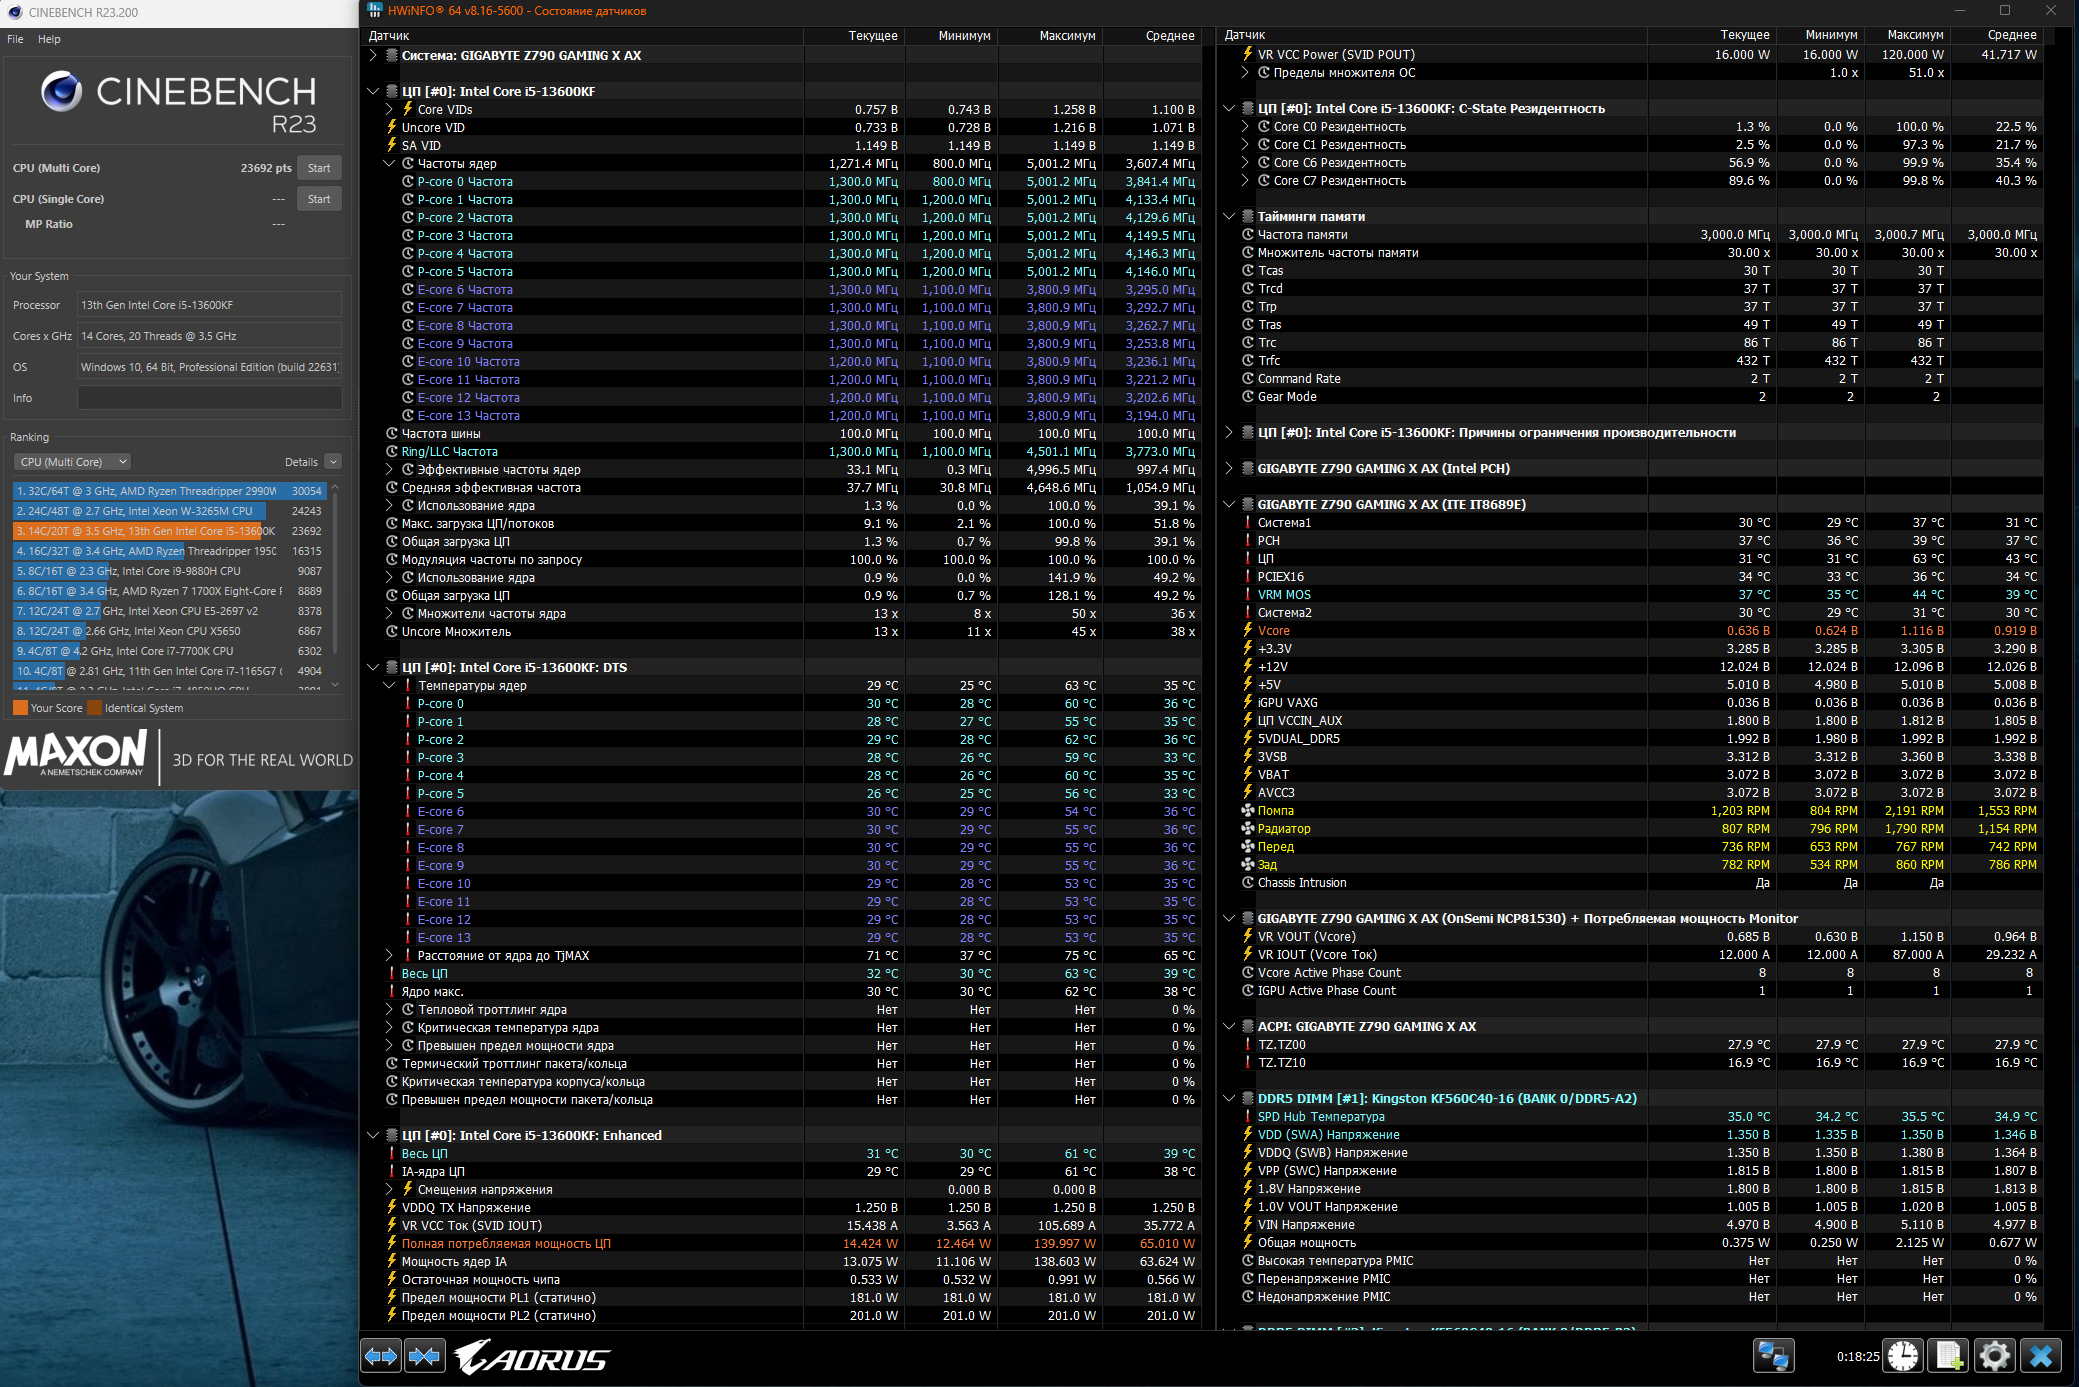Image resolution: width=2079 pixels, height=1387 pixels.
Task: Open the Help menu in Cinebench
Action: click(49, 39)
